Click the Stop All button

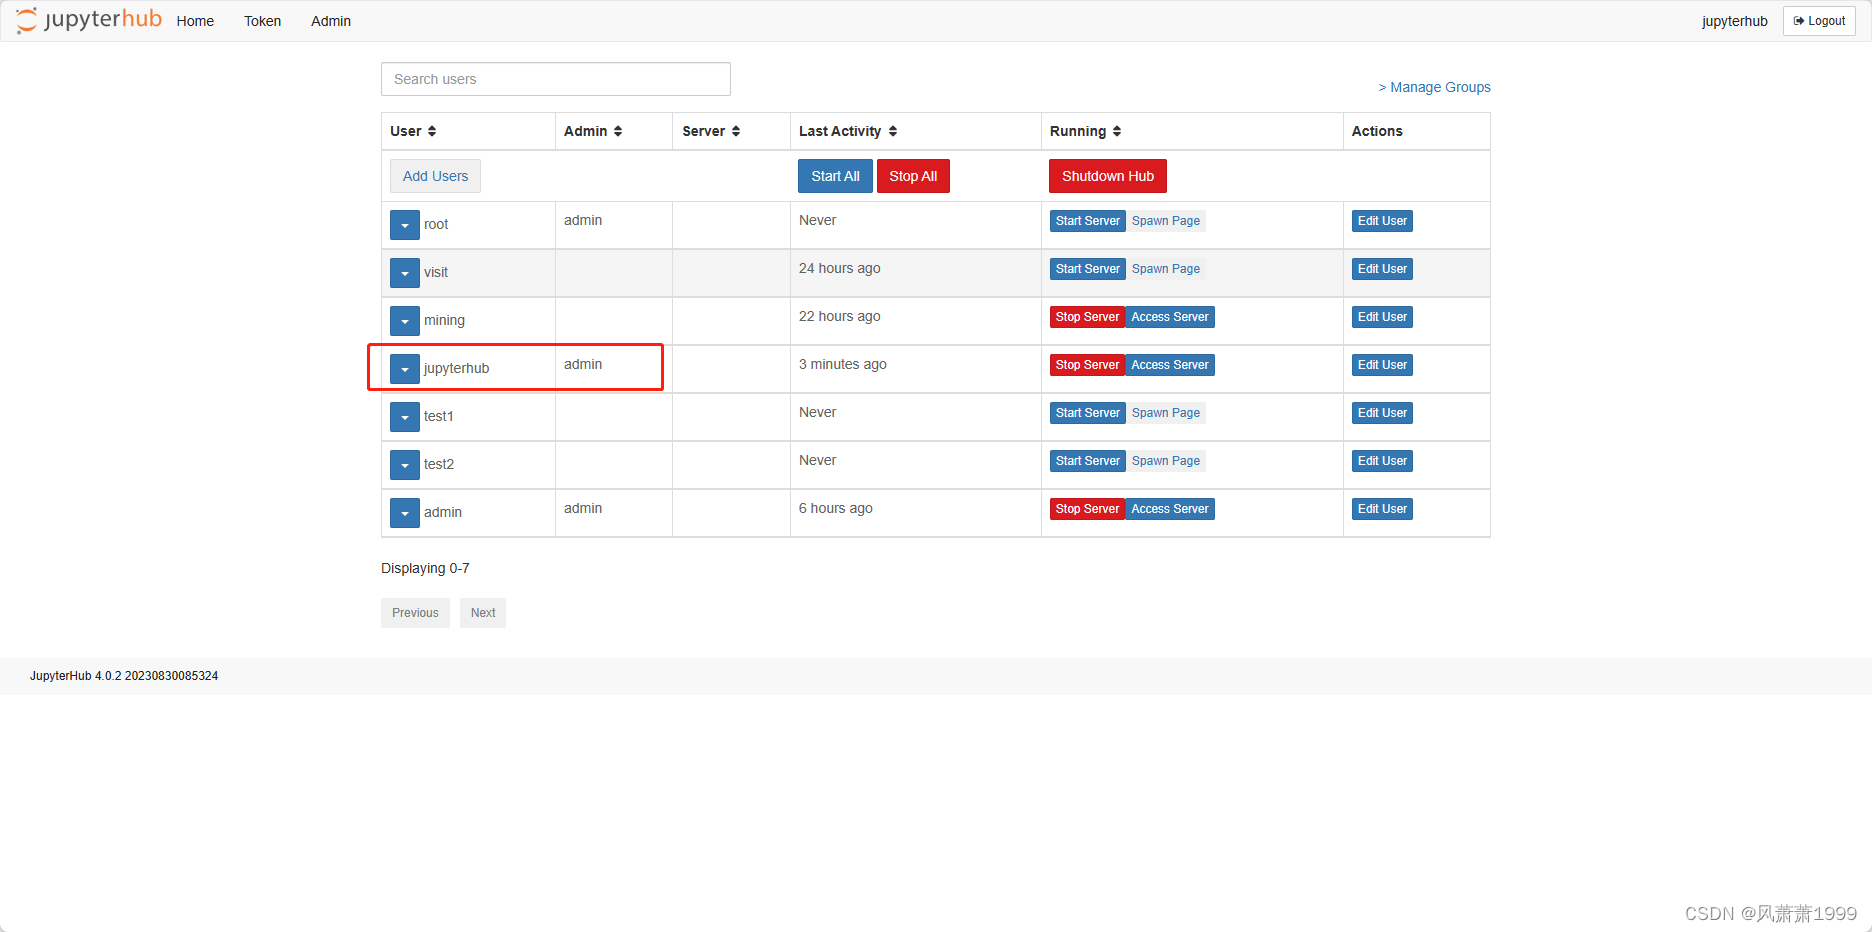913,176
